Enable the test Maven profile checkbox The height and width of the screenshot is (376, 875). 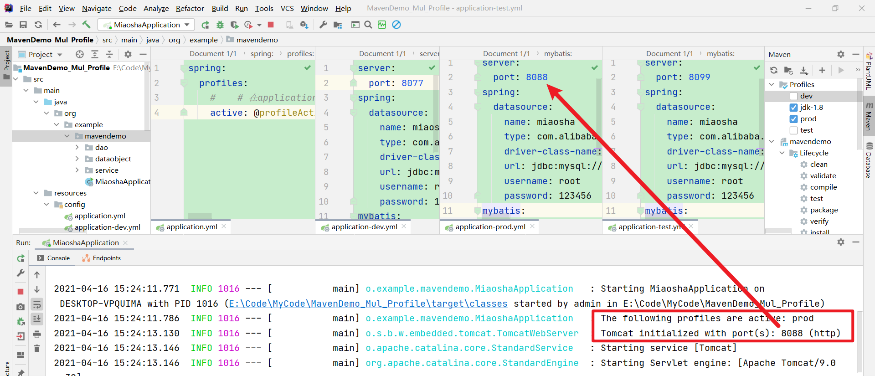coord(794,130)
